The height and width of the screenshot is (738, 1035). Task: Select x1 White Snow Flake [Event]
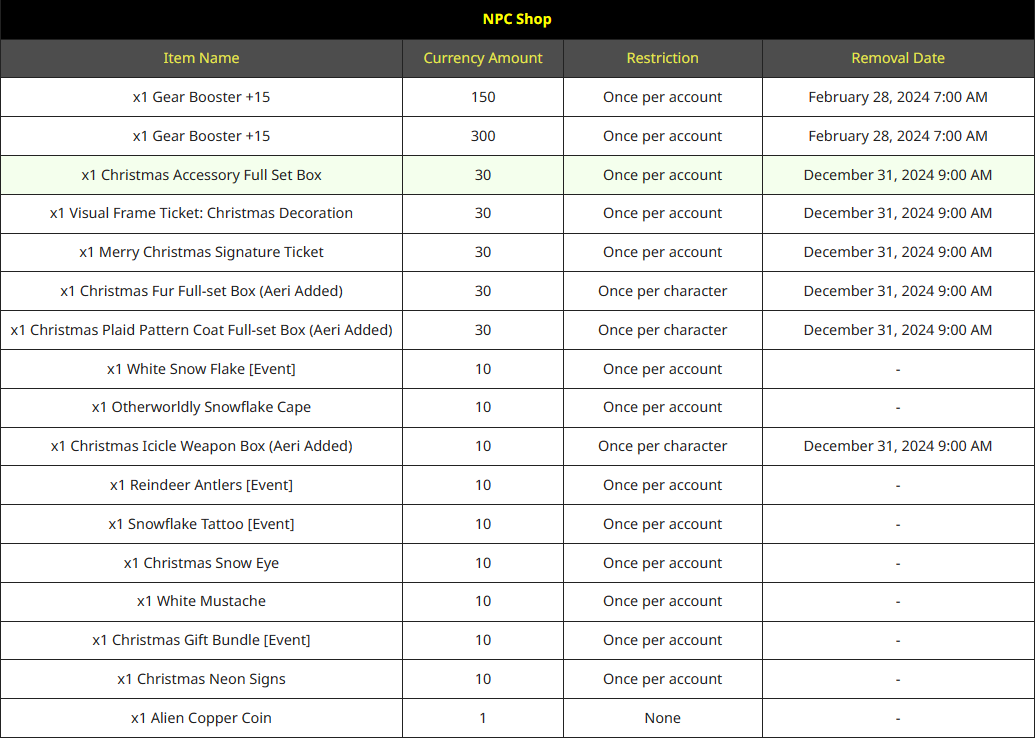(201, 369)
